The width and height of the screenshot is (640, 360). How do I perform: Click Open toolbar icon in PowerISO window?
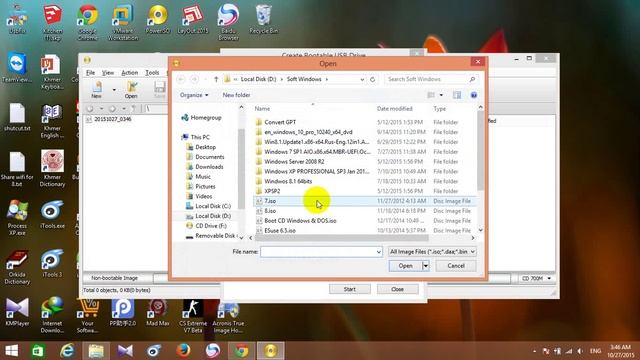131,89
